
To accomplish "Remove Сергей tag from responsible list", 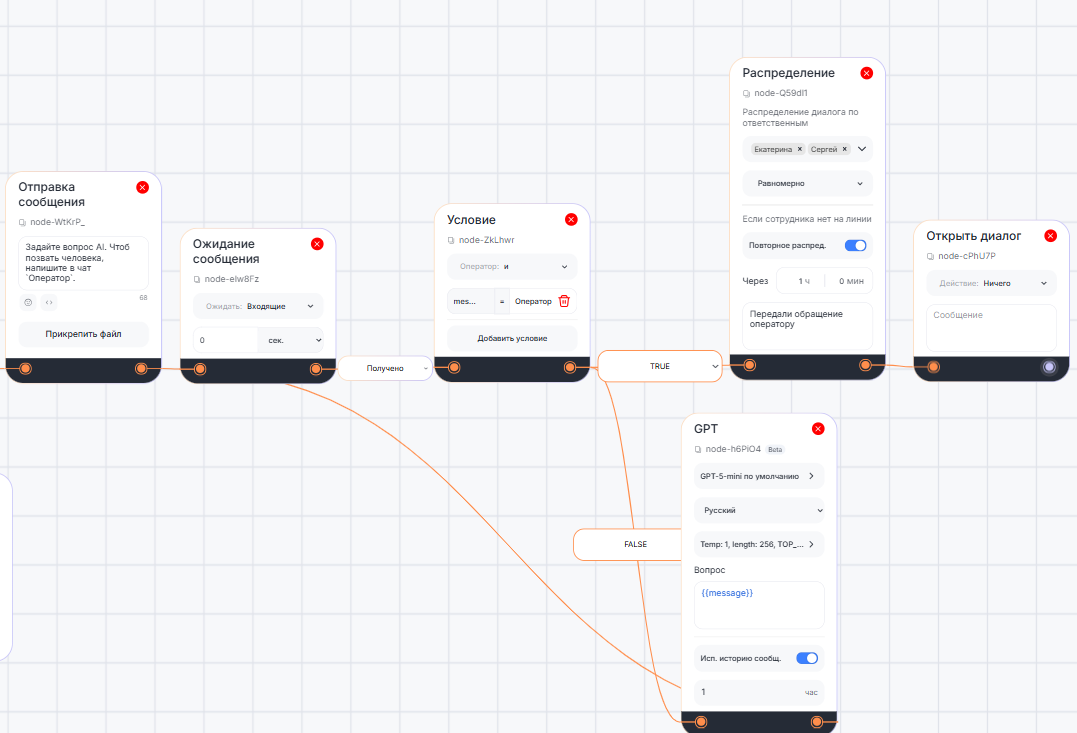I will (844, 149).
